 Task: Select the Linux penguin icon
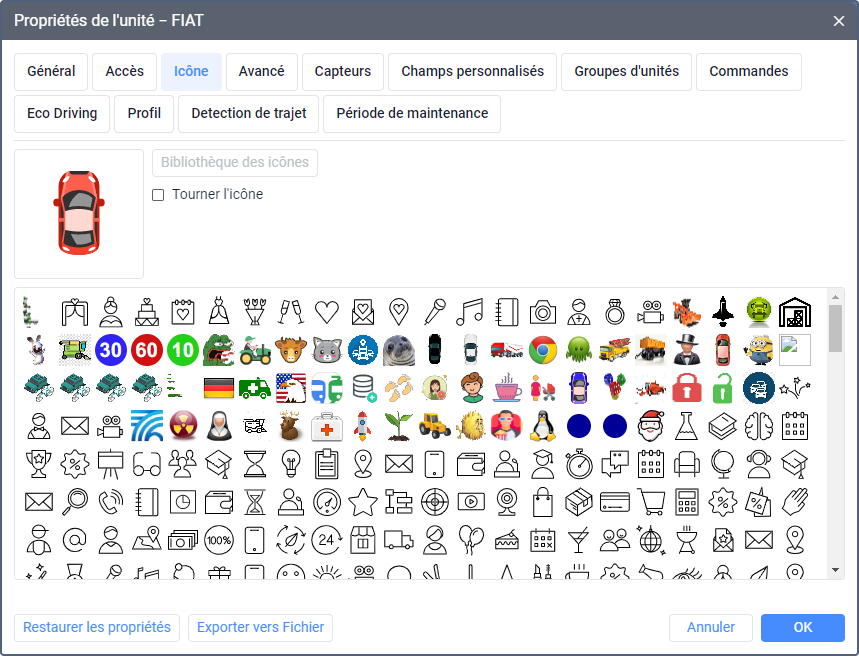543,426
